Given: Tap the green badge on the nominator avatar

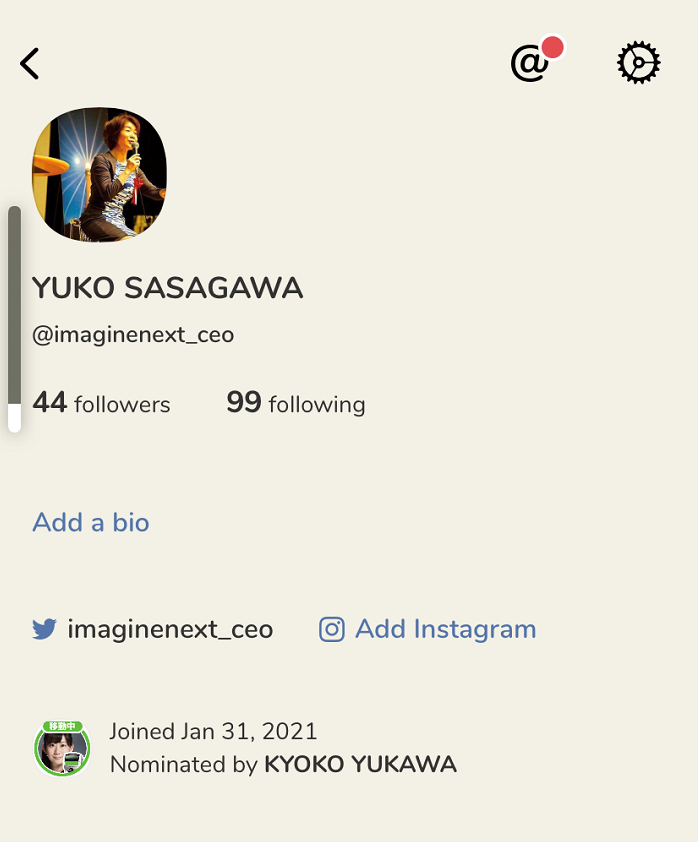Looking at the screenshot, I should [63, 725].
